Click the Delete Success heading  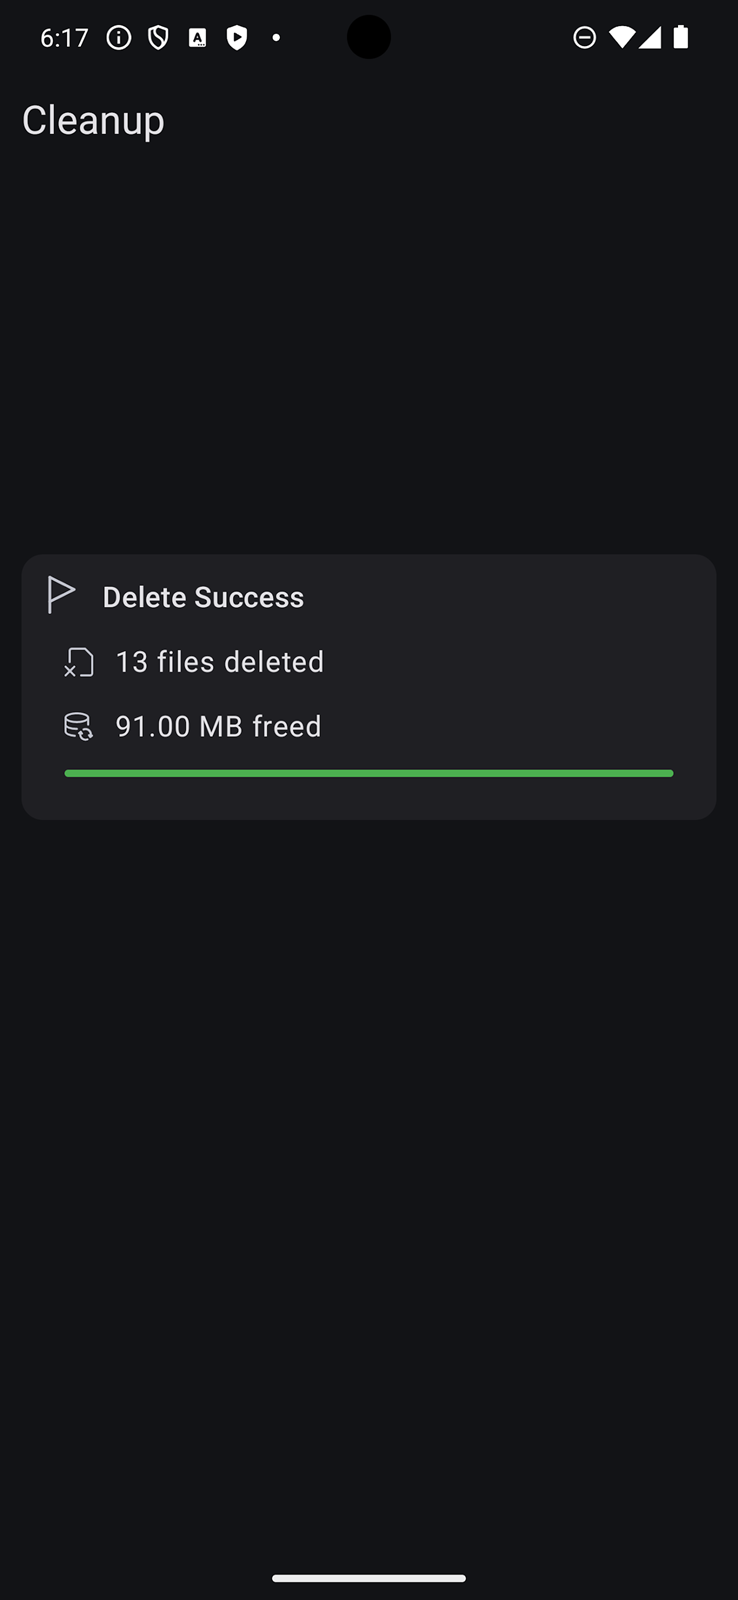(x=203, y=597)
